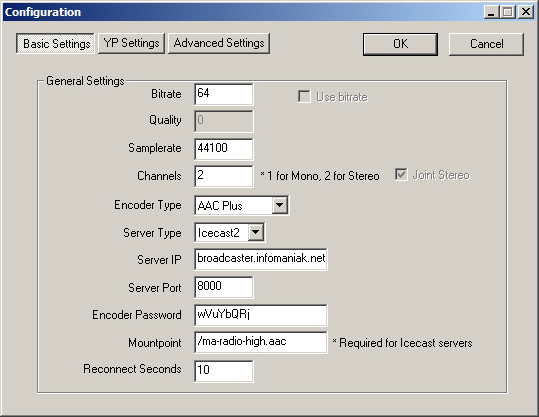Focus the Samplerate input field
Screen dimensions: 539x417
[223, 149]
